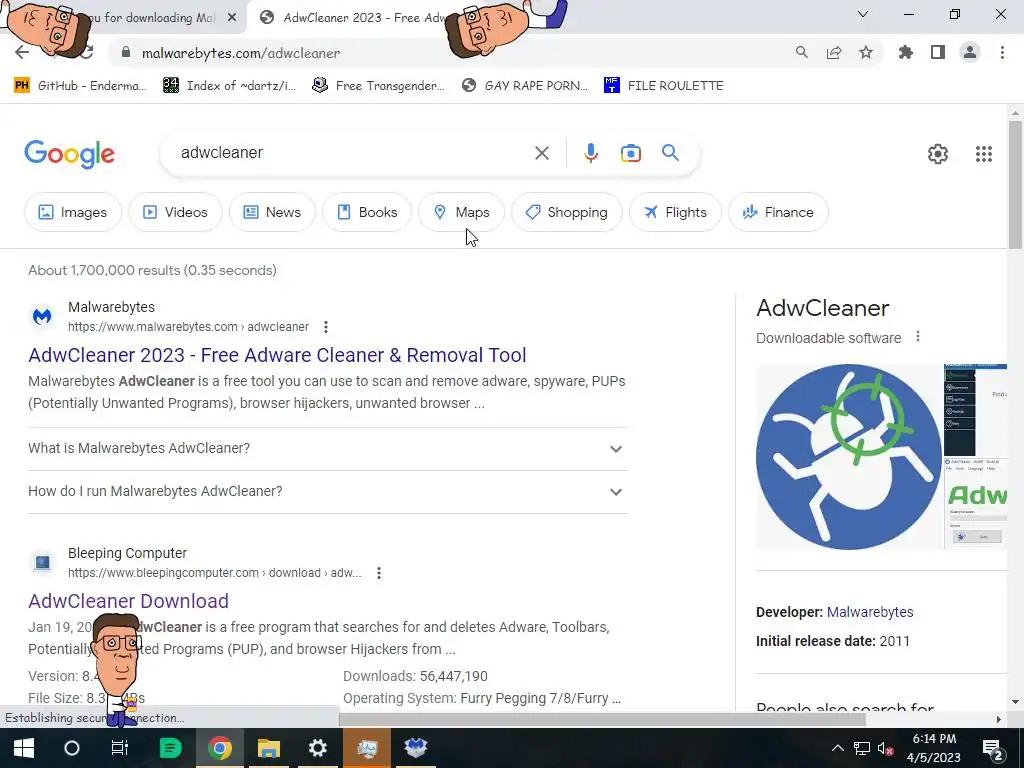Screen dimensions: 1024x768
Task: Filter results by Finance
Action: pos(778,212)
